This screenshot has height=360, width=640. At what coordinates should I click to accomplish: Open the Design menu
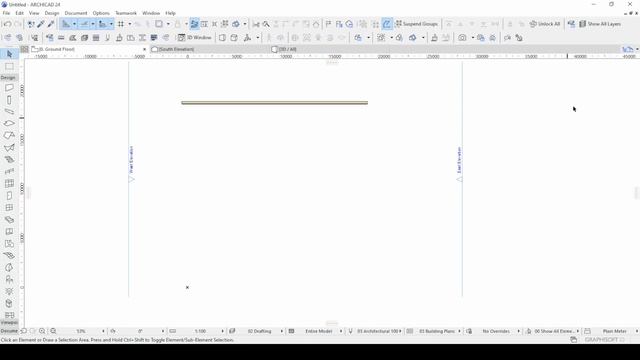tap(52, 13)
